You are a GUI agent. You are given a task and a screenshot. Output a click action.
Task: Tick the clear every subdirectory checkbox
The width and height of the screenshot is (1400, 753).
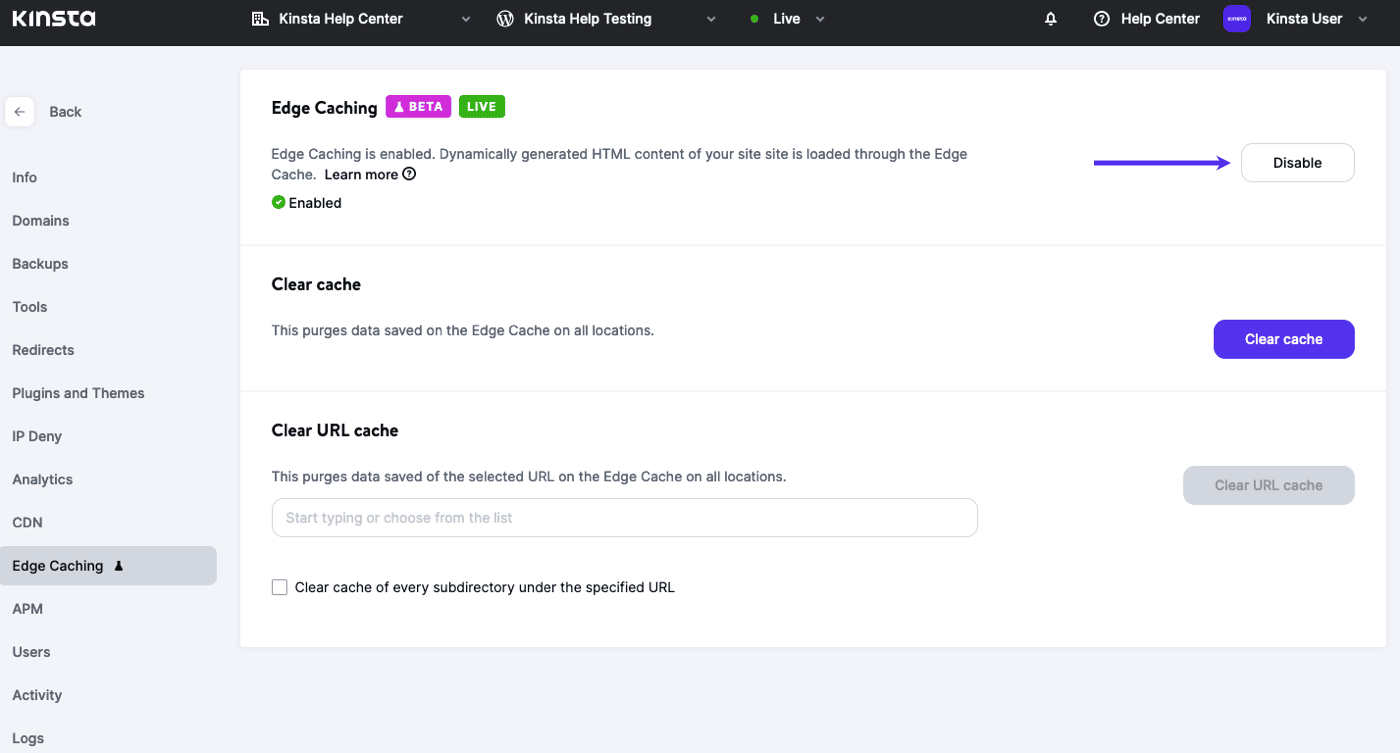click(x=280, y=587)
